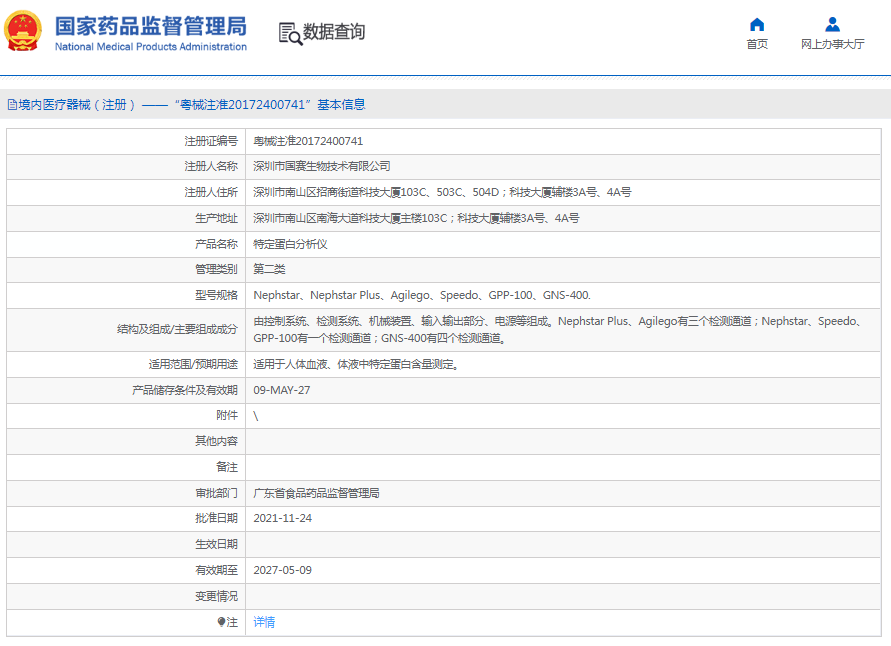Open 网上办事大厅 text link
891x646 pixels.
(832, 44)
